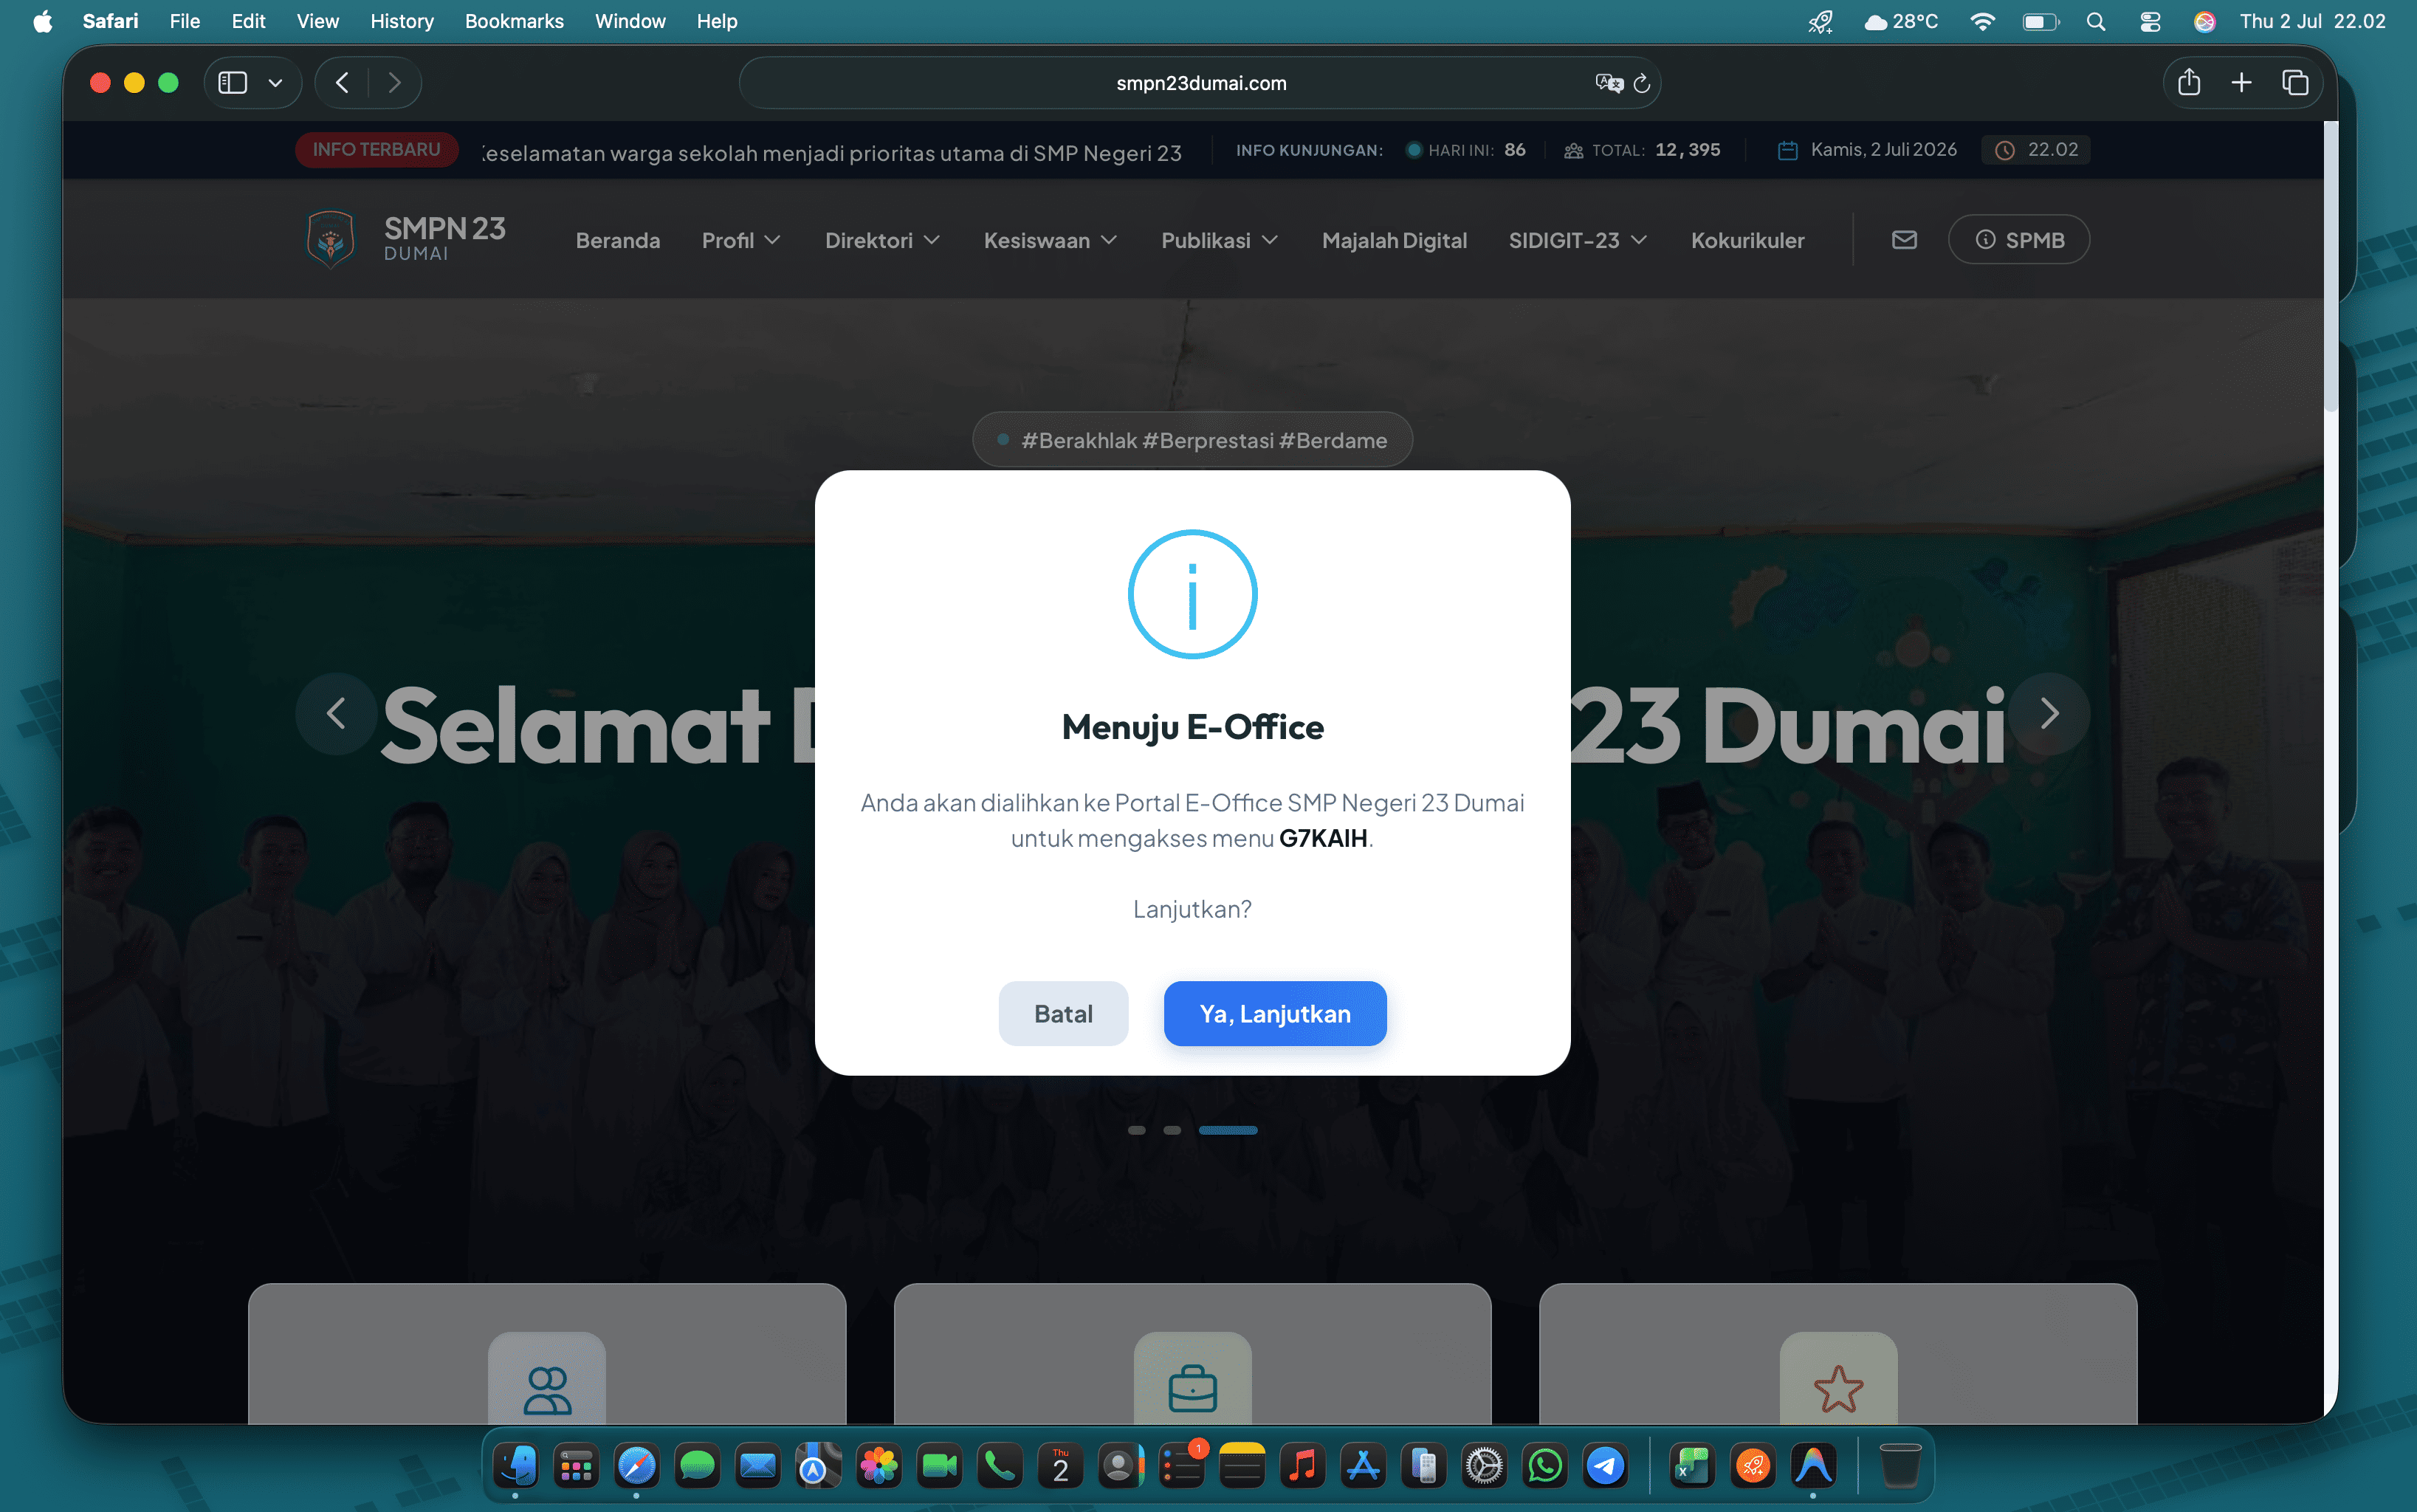This screenshot has height=1512, width=2417.
Task: Open Spotlight search in the menu bar
Action: click(x=2096, y=21)
